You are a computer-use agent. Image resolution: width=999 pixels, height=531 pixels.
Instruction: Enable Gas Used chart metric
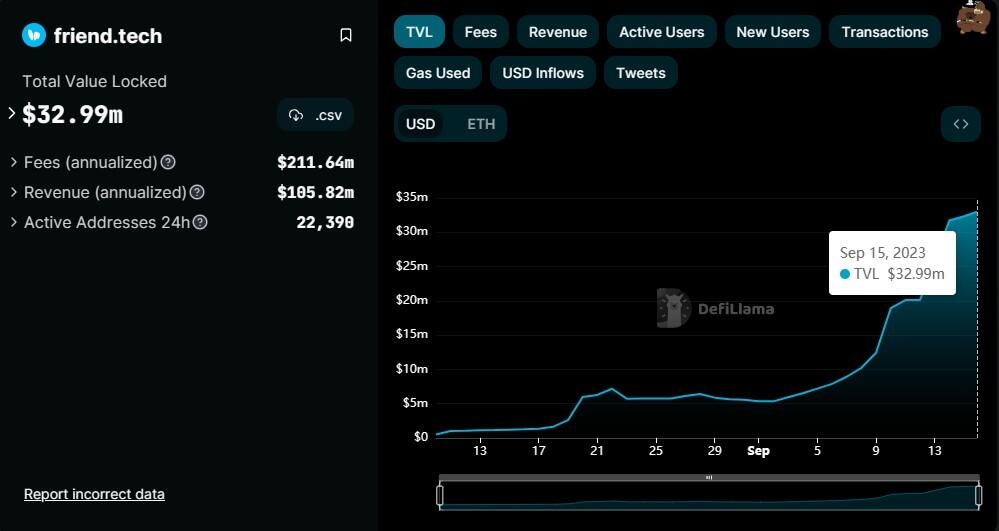[x=438, y=73]
